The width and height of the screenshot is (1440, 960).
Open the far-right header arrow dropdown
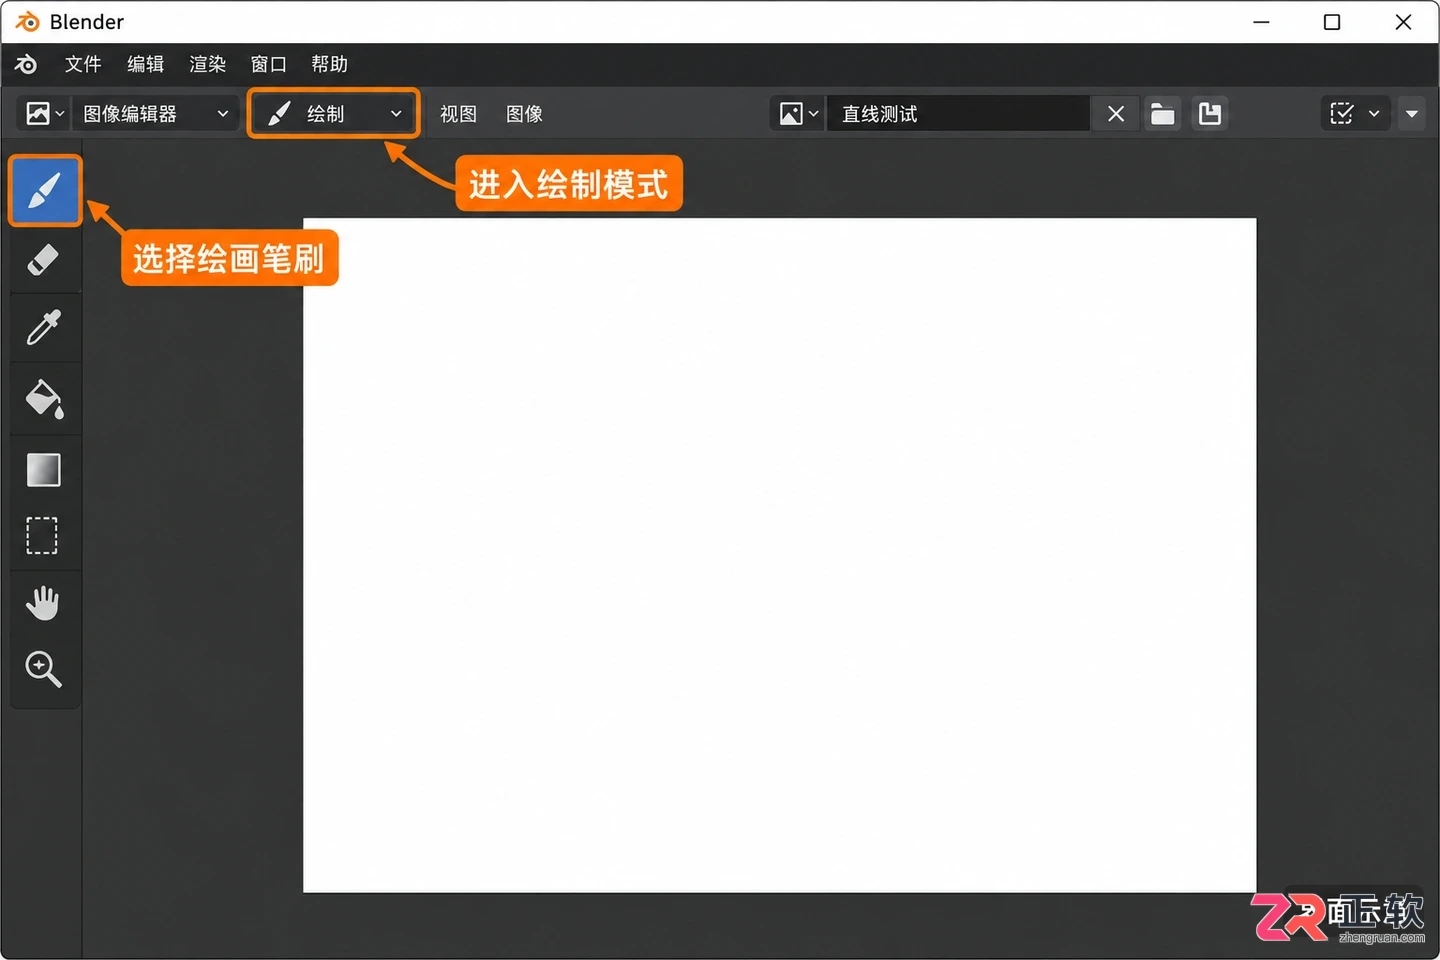coord(1412,114)
